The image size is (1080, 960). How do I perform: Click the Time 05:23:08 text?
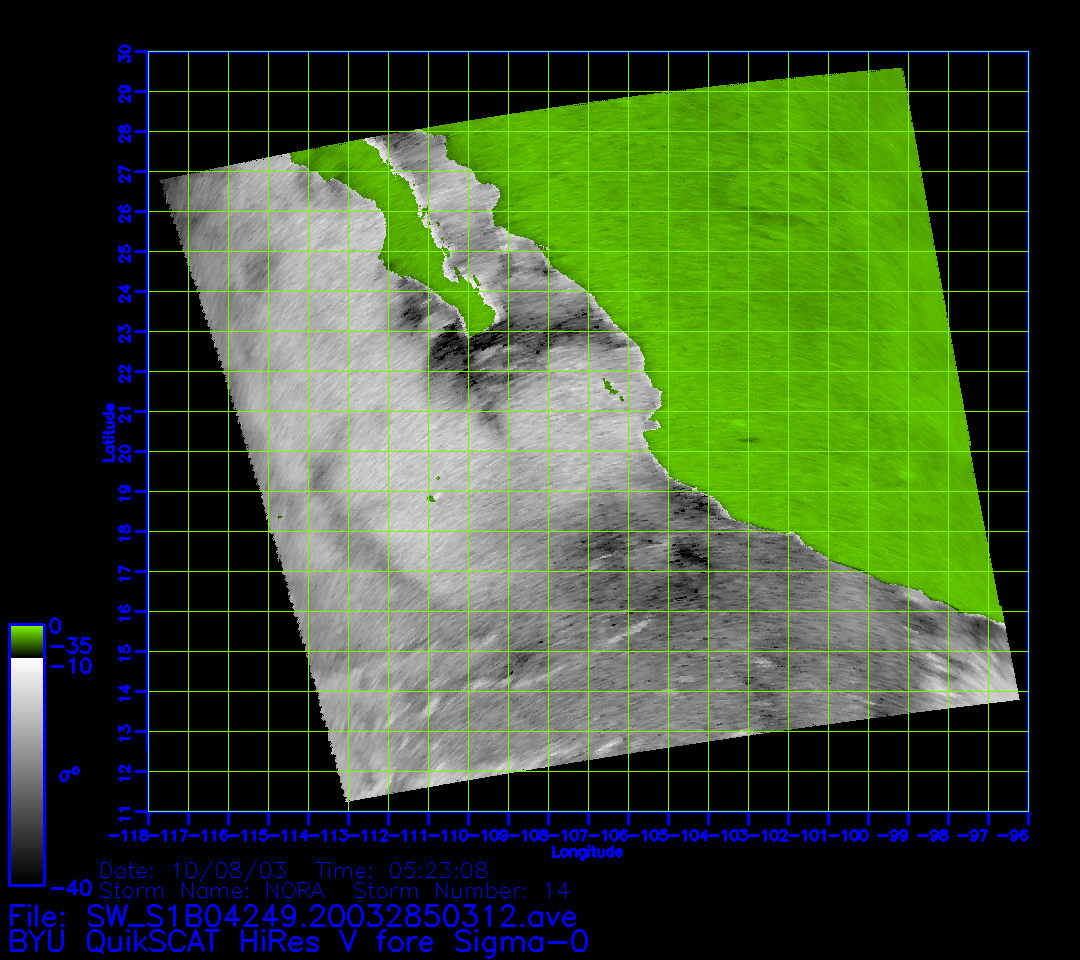[401, 870]
